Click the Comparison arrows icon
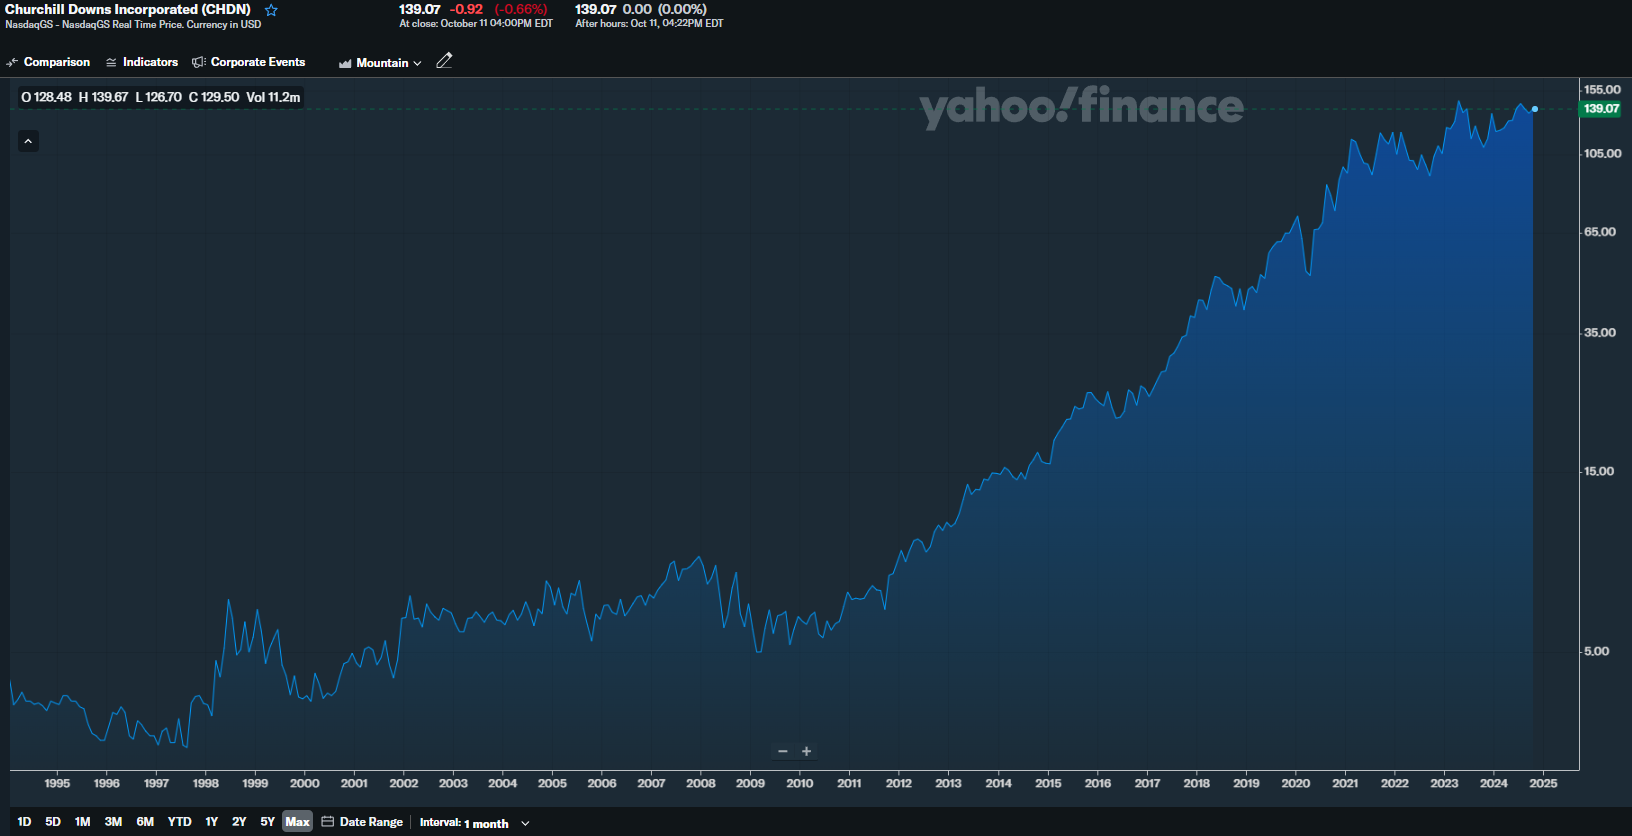The height and width of the screenshot is (836, 1632). coord(12,62)
